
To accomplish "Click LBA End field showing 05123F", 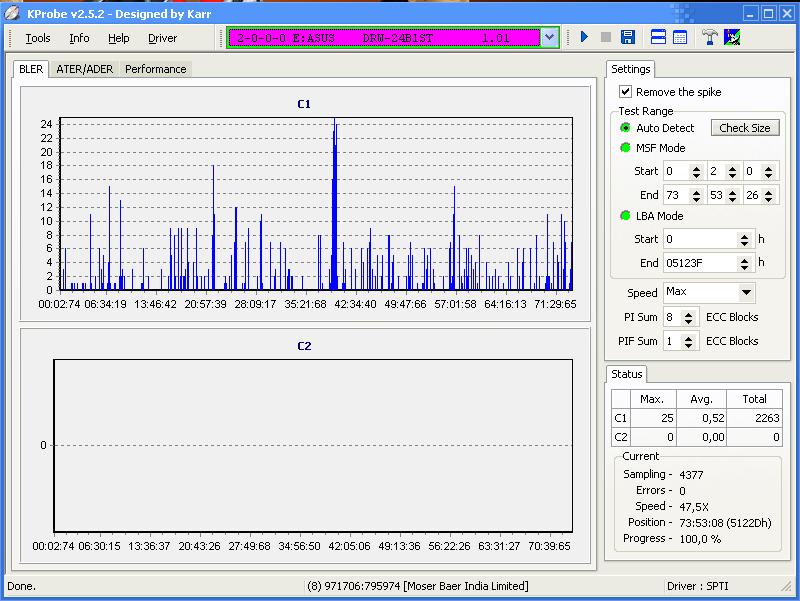I will coord(700,263).
